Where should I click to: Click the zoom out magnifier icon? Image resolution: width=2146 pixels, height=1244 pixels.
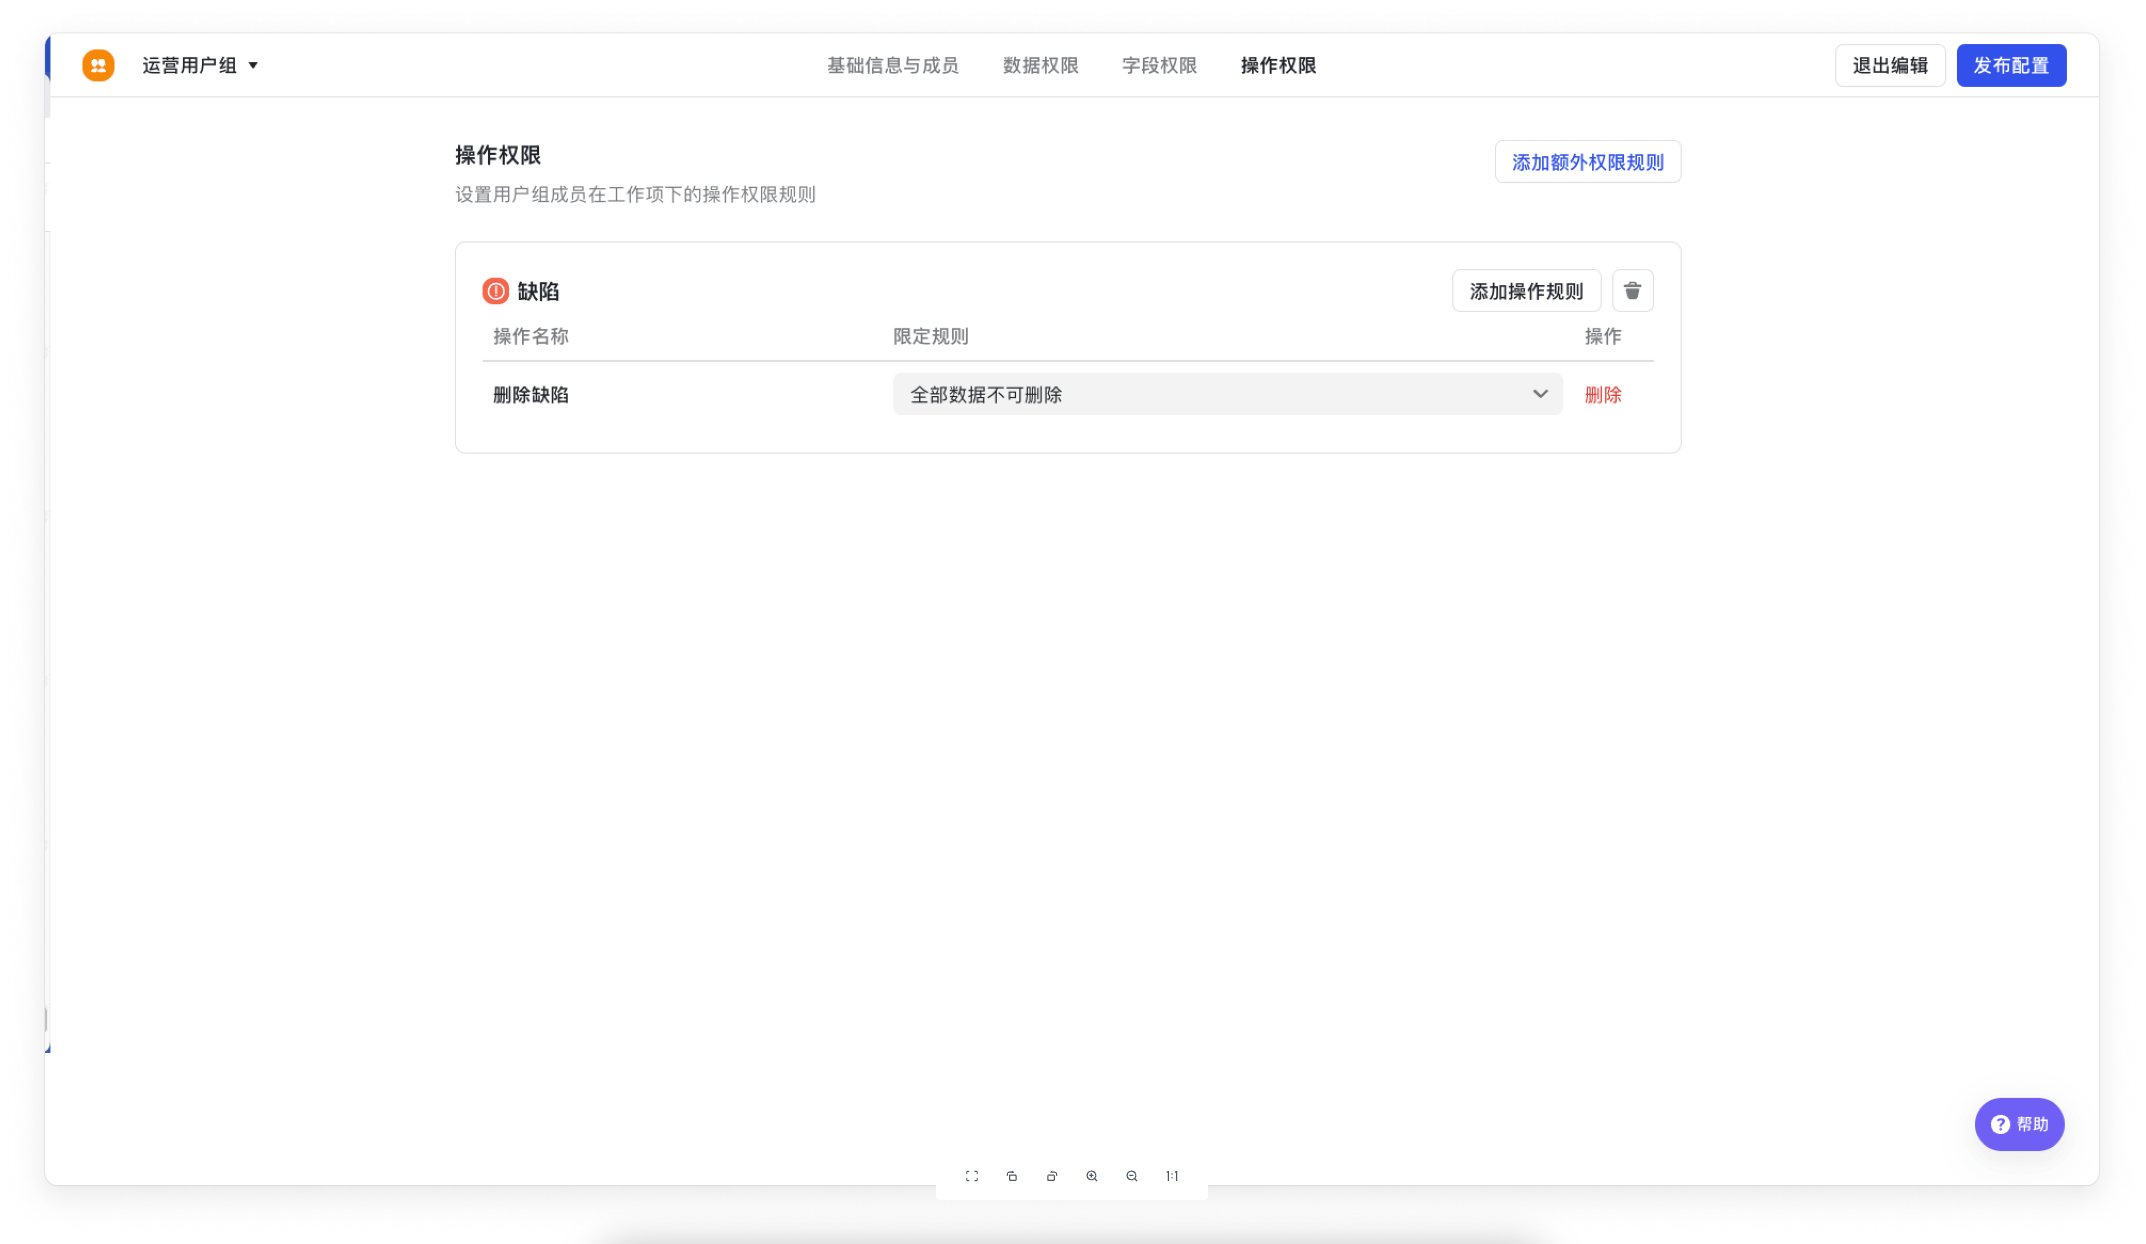tap(1131, 1176)
